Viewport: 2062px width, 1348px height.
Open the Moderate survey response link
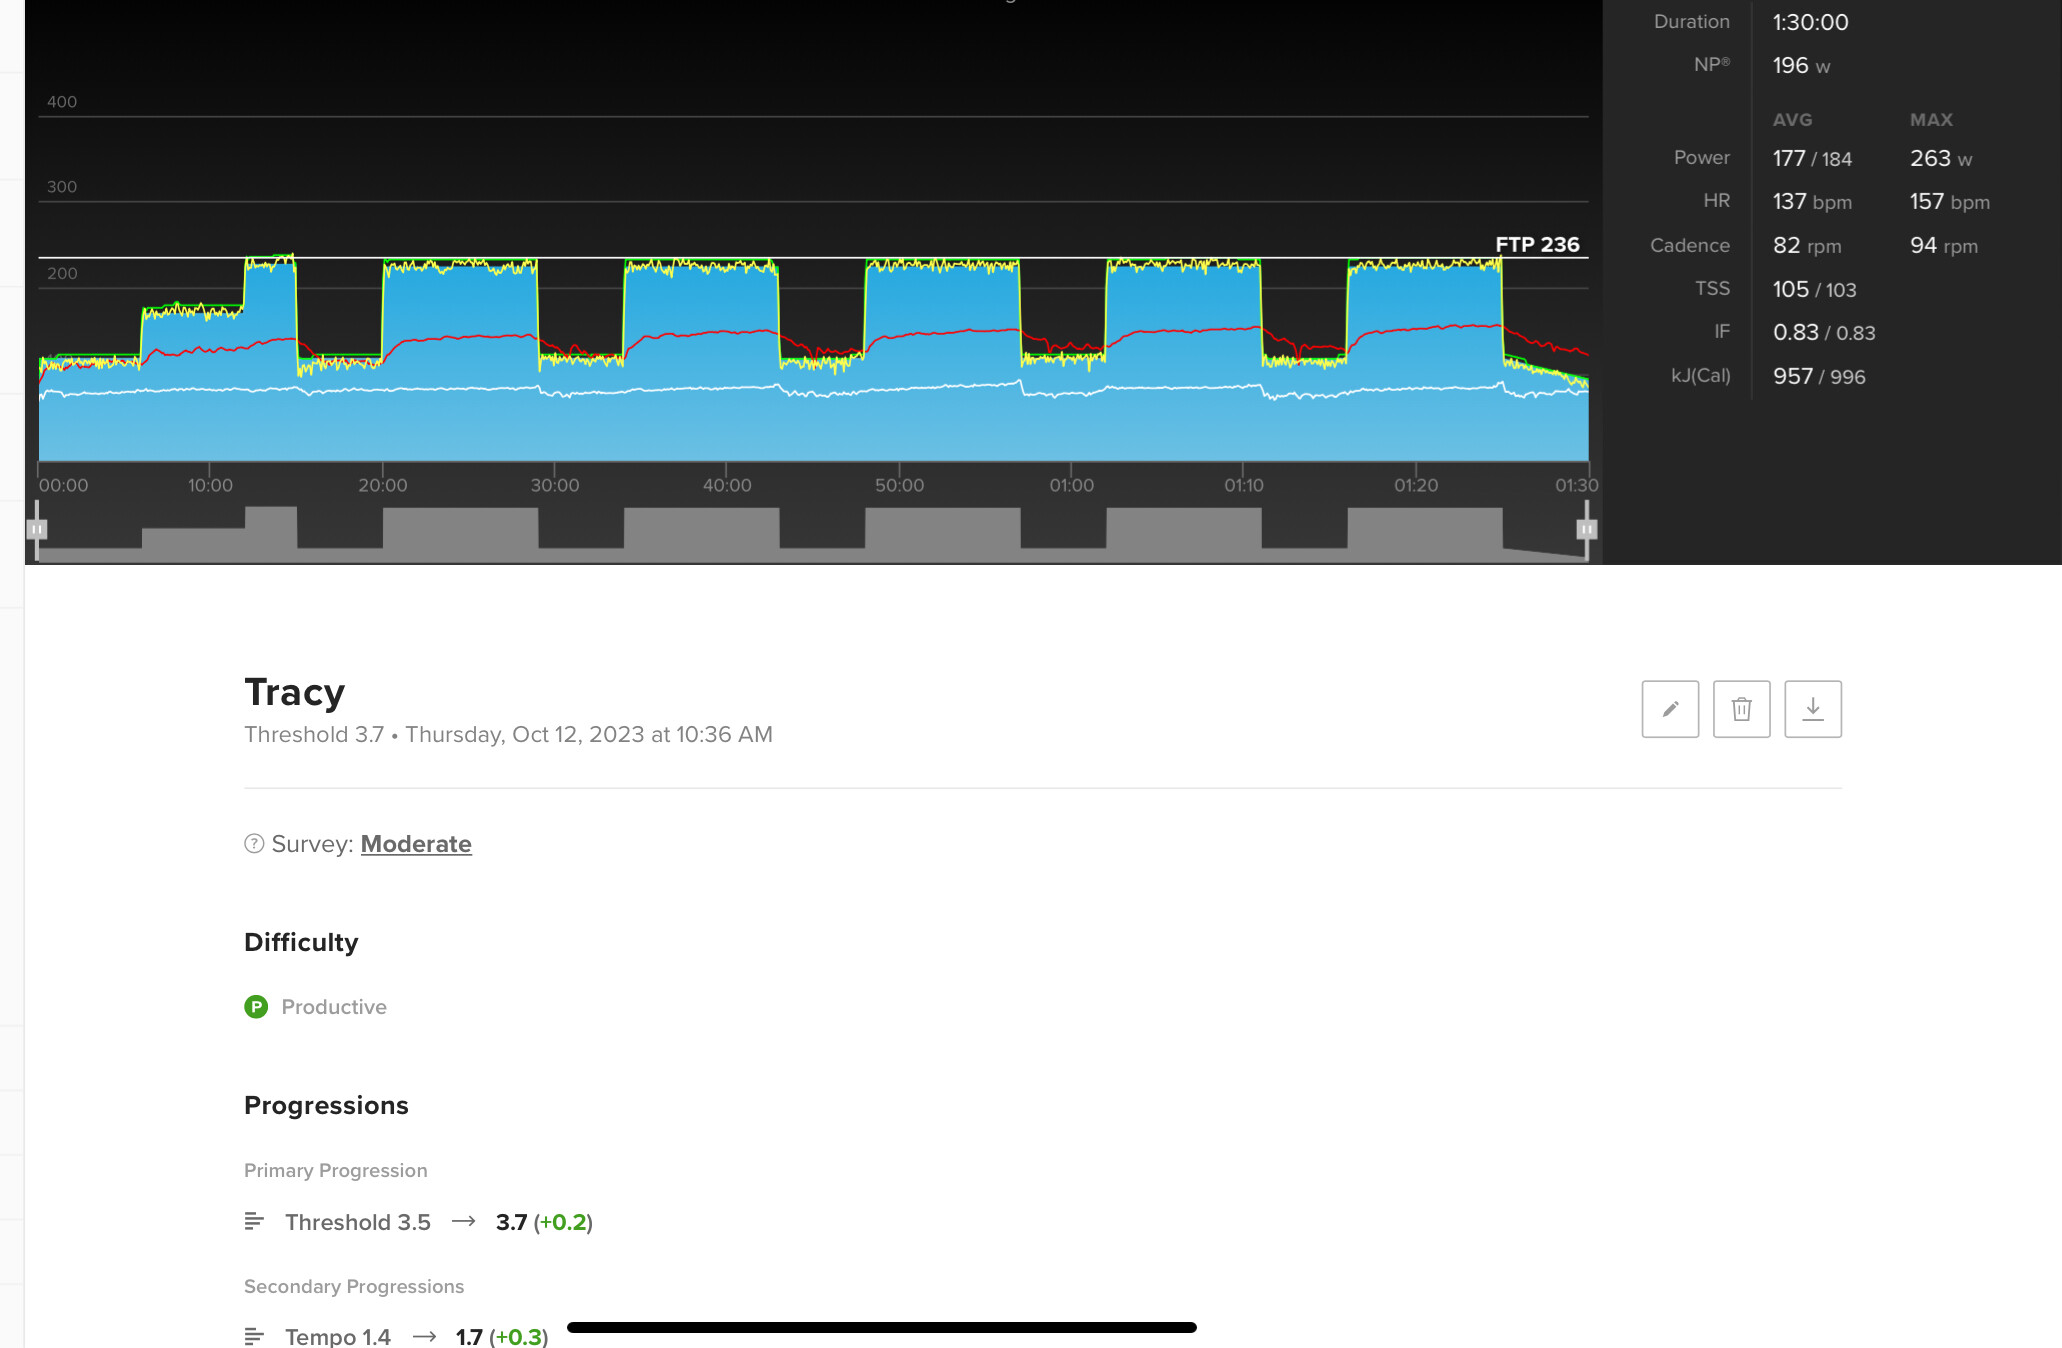click(x=415, y=843)
